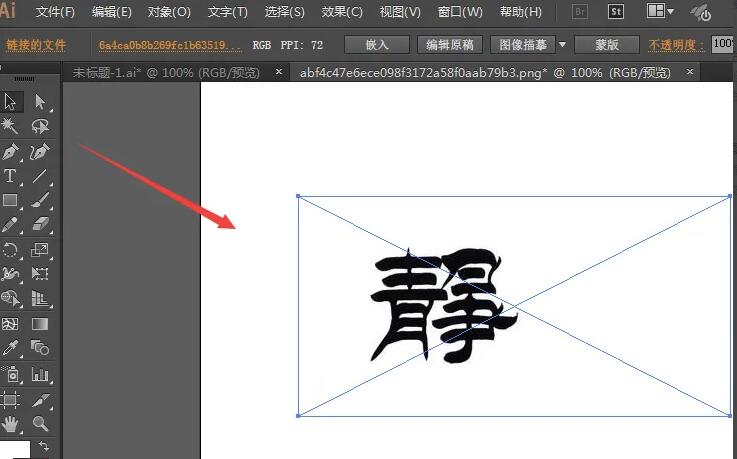Select the Symbol Sprayer tool
Viewport: 737px width, 459px height.
point(10,374)
